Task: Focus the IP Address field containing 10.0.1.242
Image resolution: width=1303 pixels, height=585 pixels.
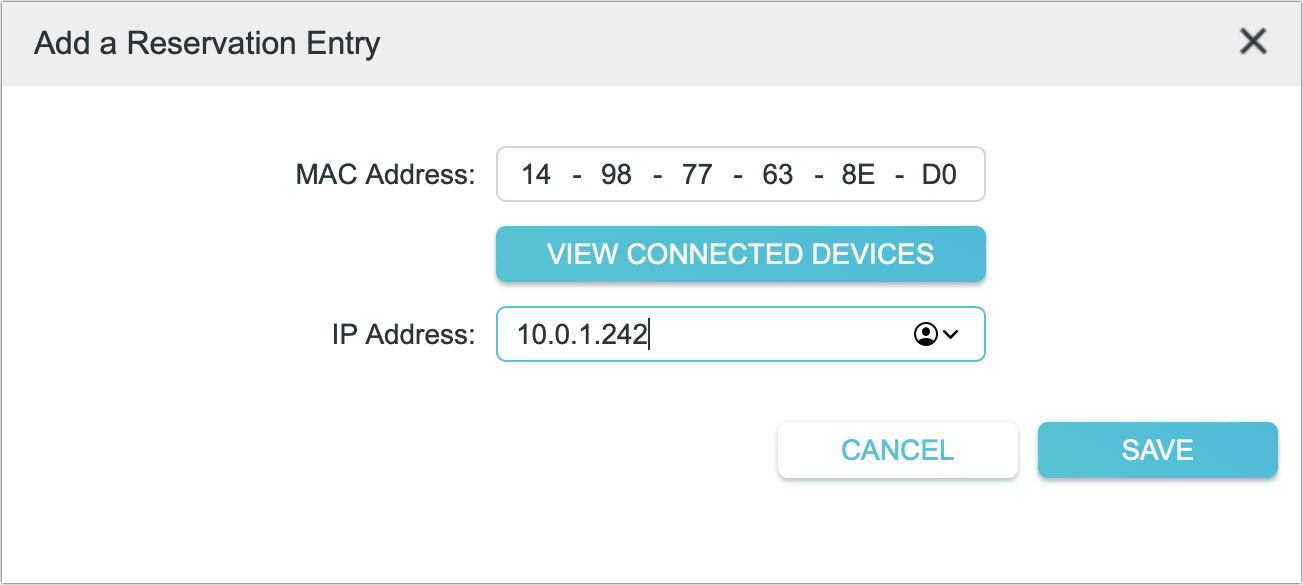Action: pyautogui.click(x=700, y=334)
